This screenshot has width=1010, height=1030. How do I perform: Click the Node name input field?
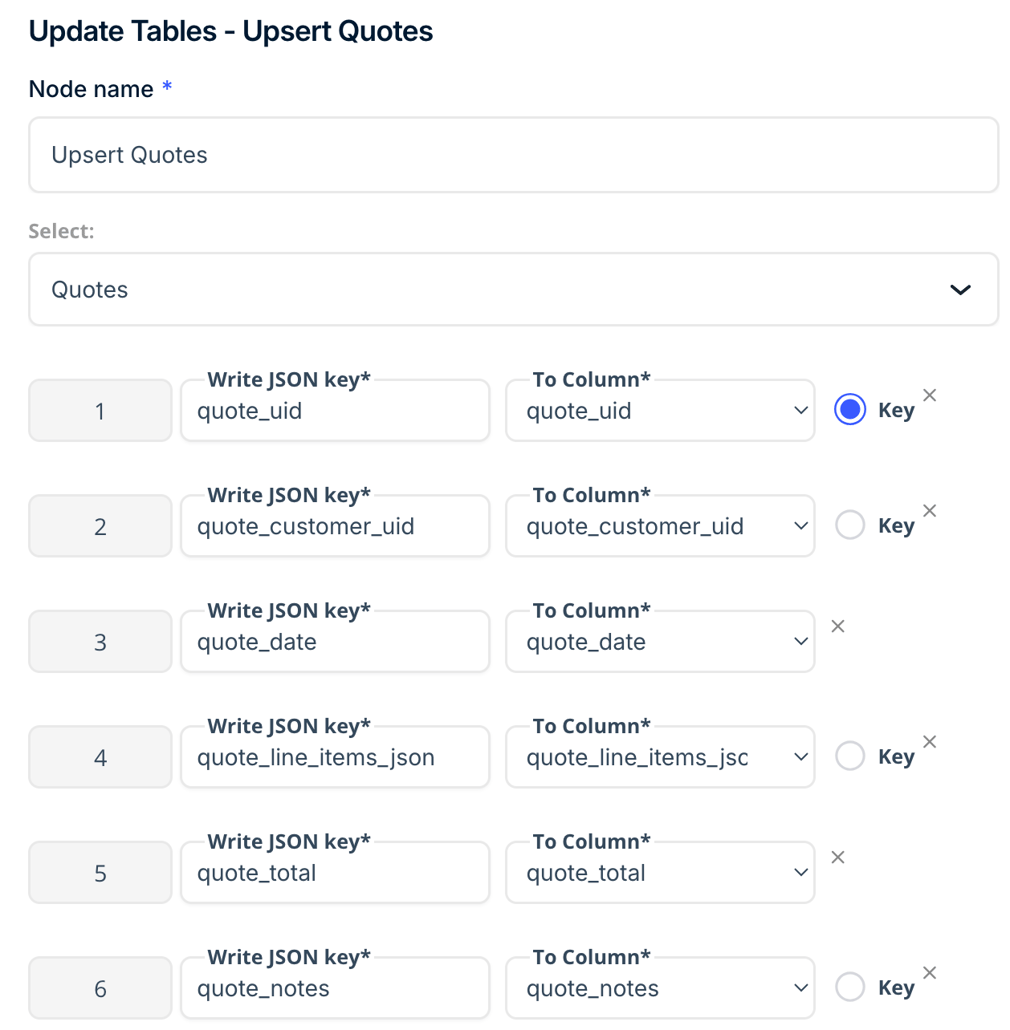[x=513, y=155]
